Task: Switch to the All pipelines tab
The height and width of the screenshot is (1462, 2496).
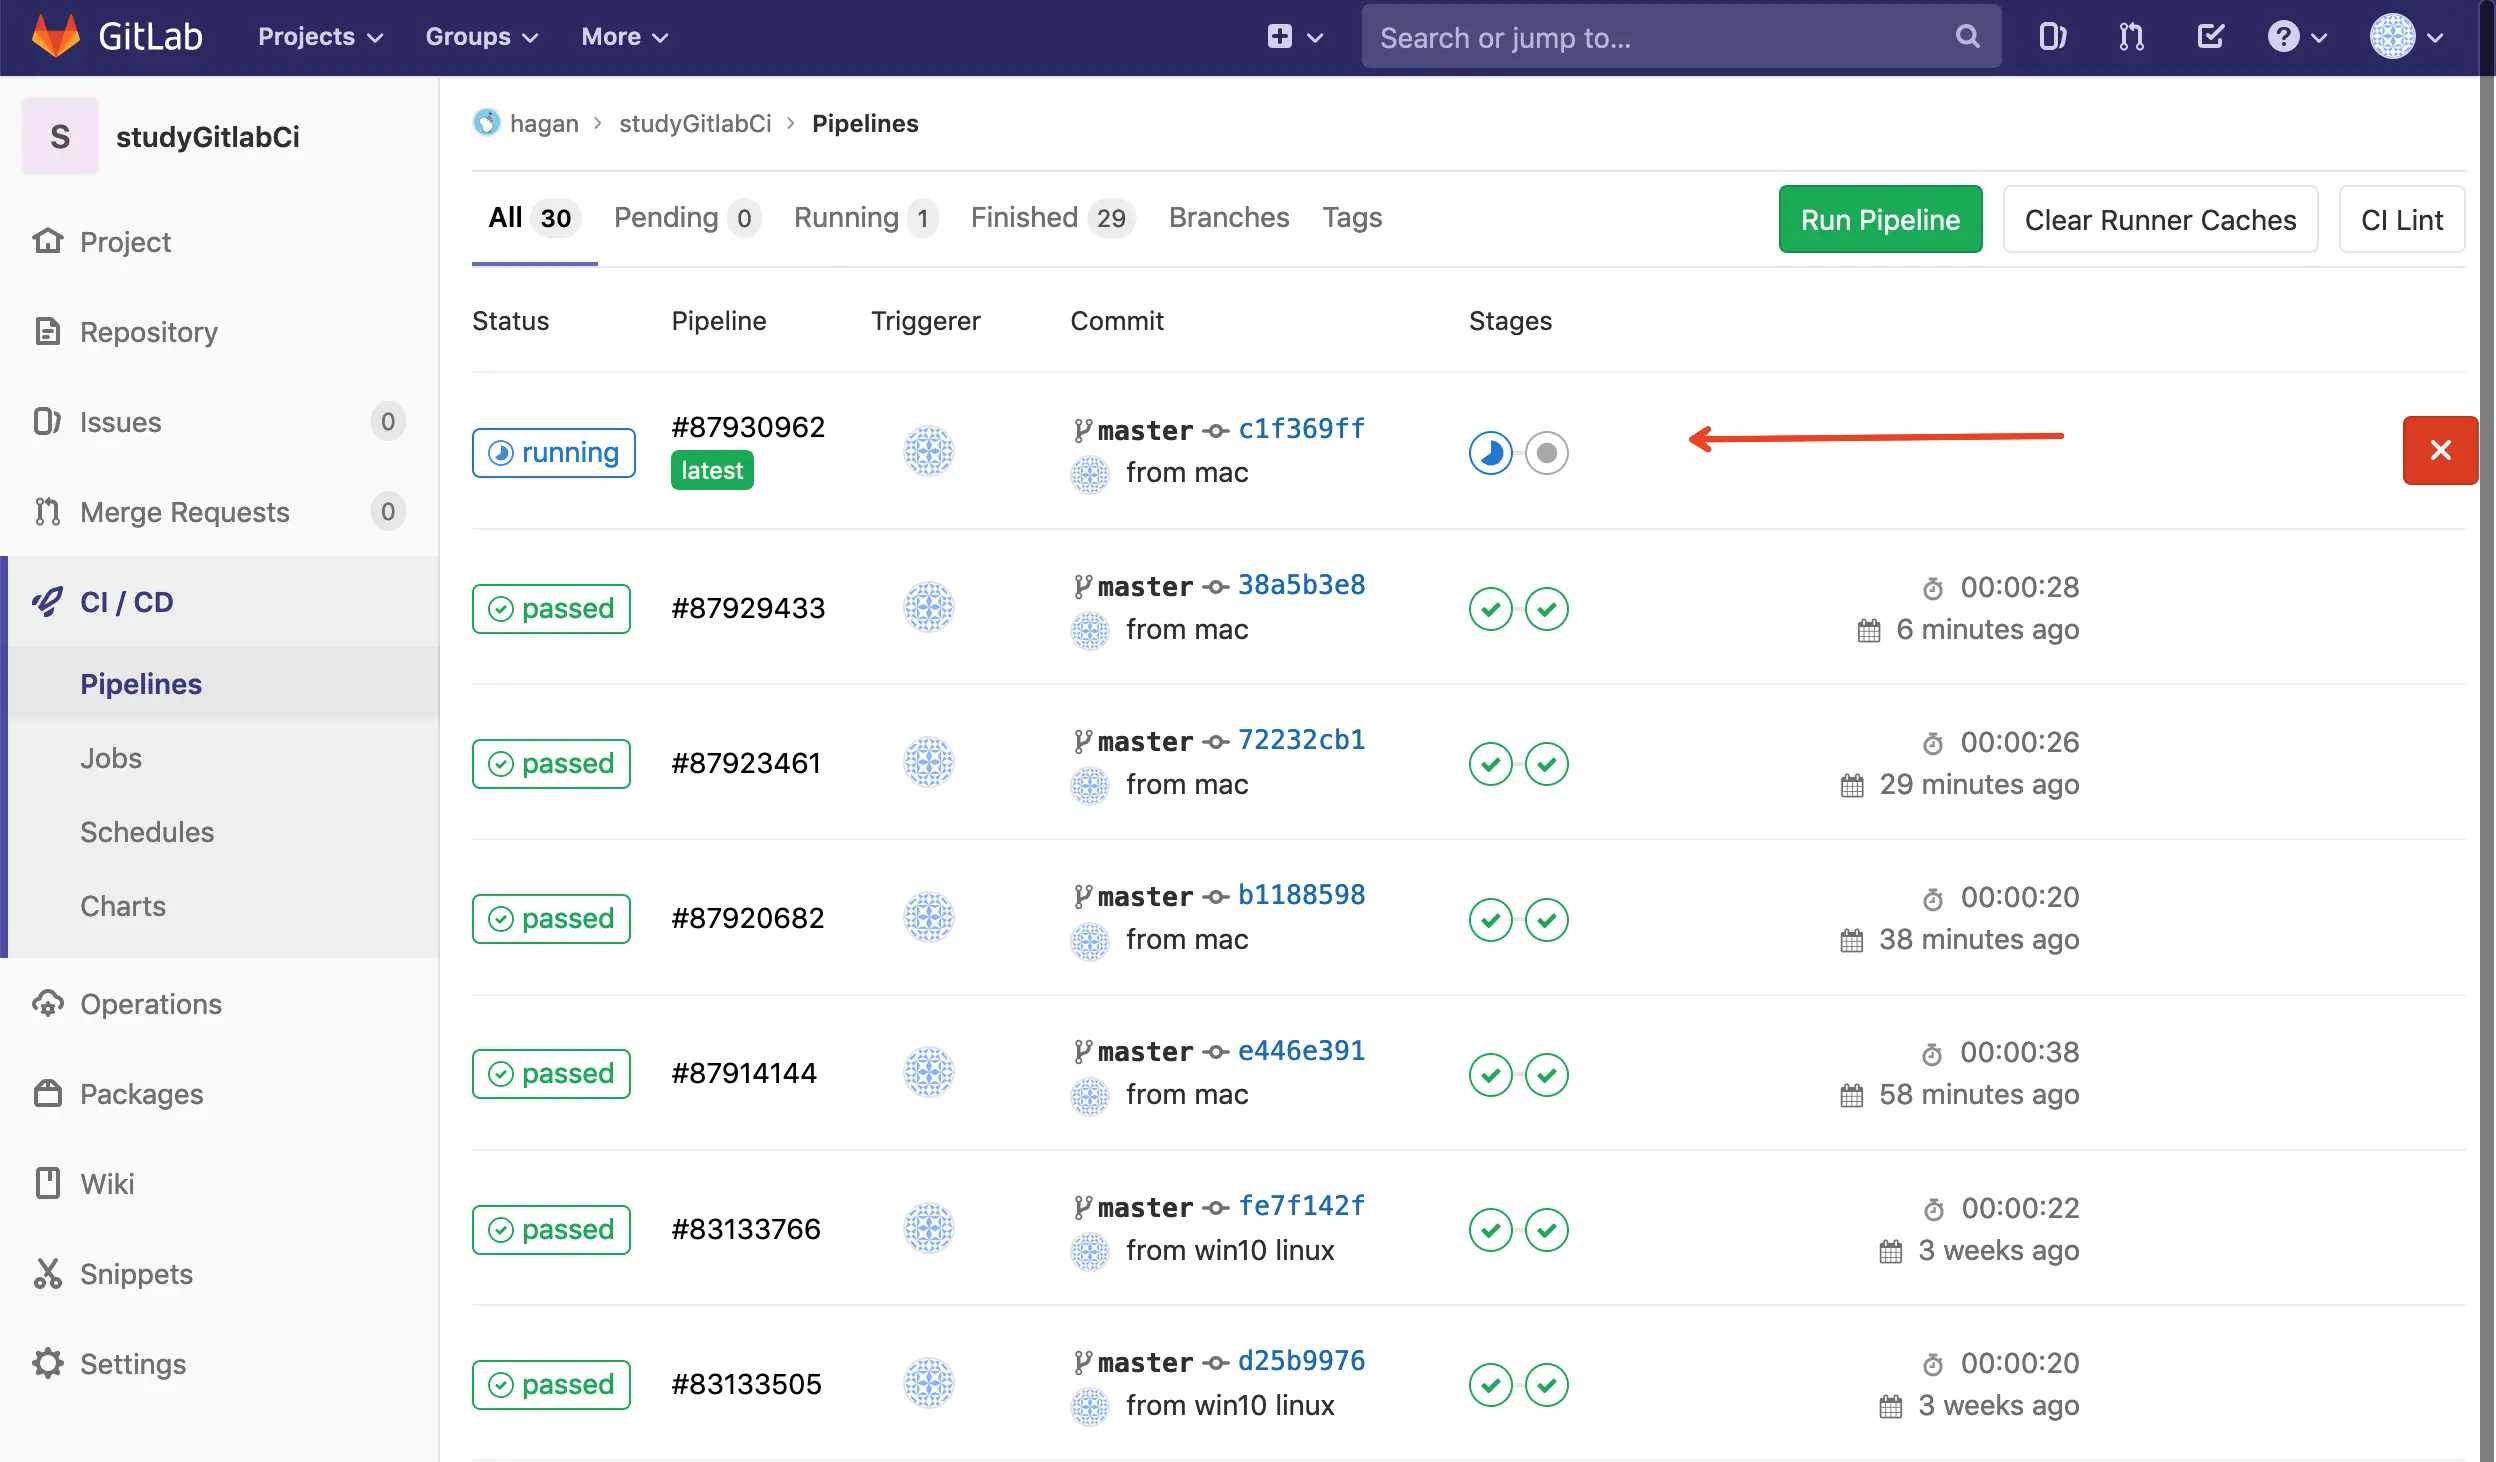Action: point(534,218)
